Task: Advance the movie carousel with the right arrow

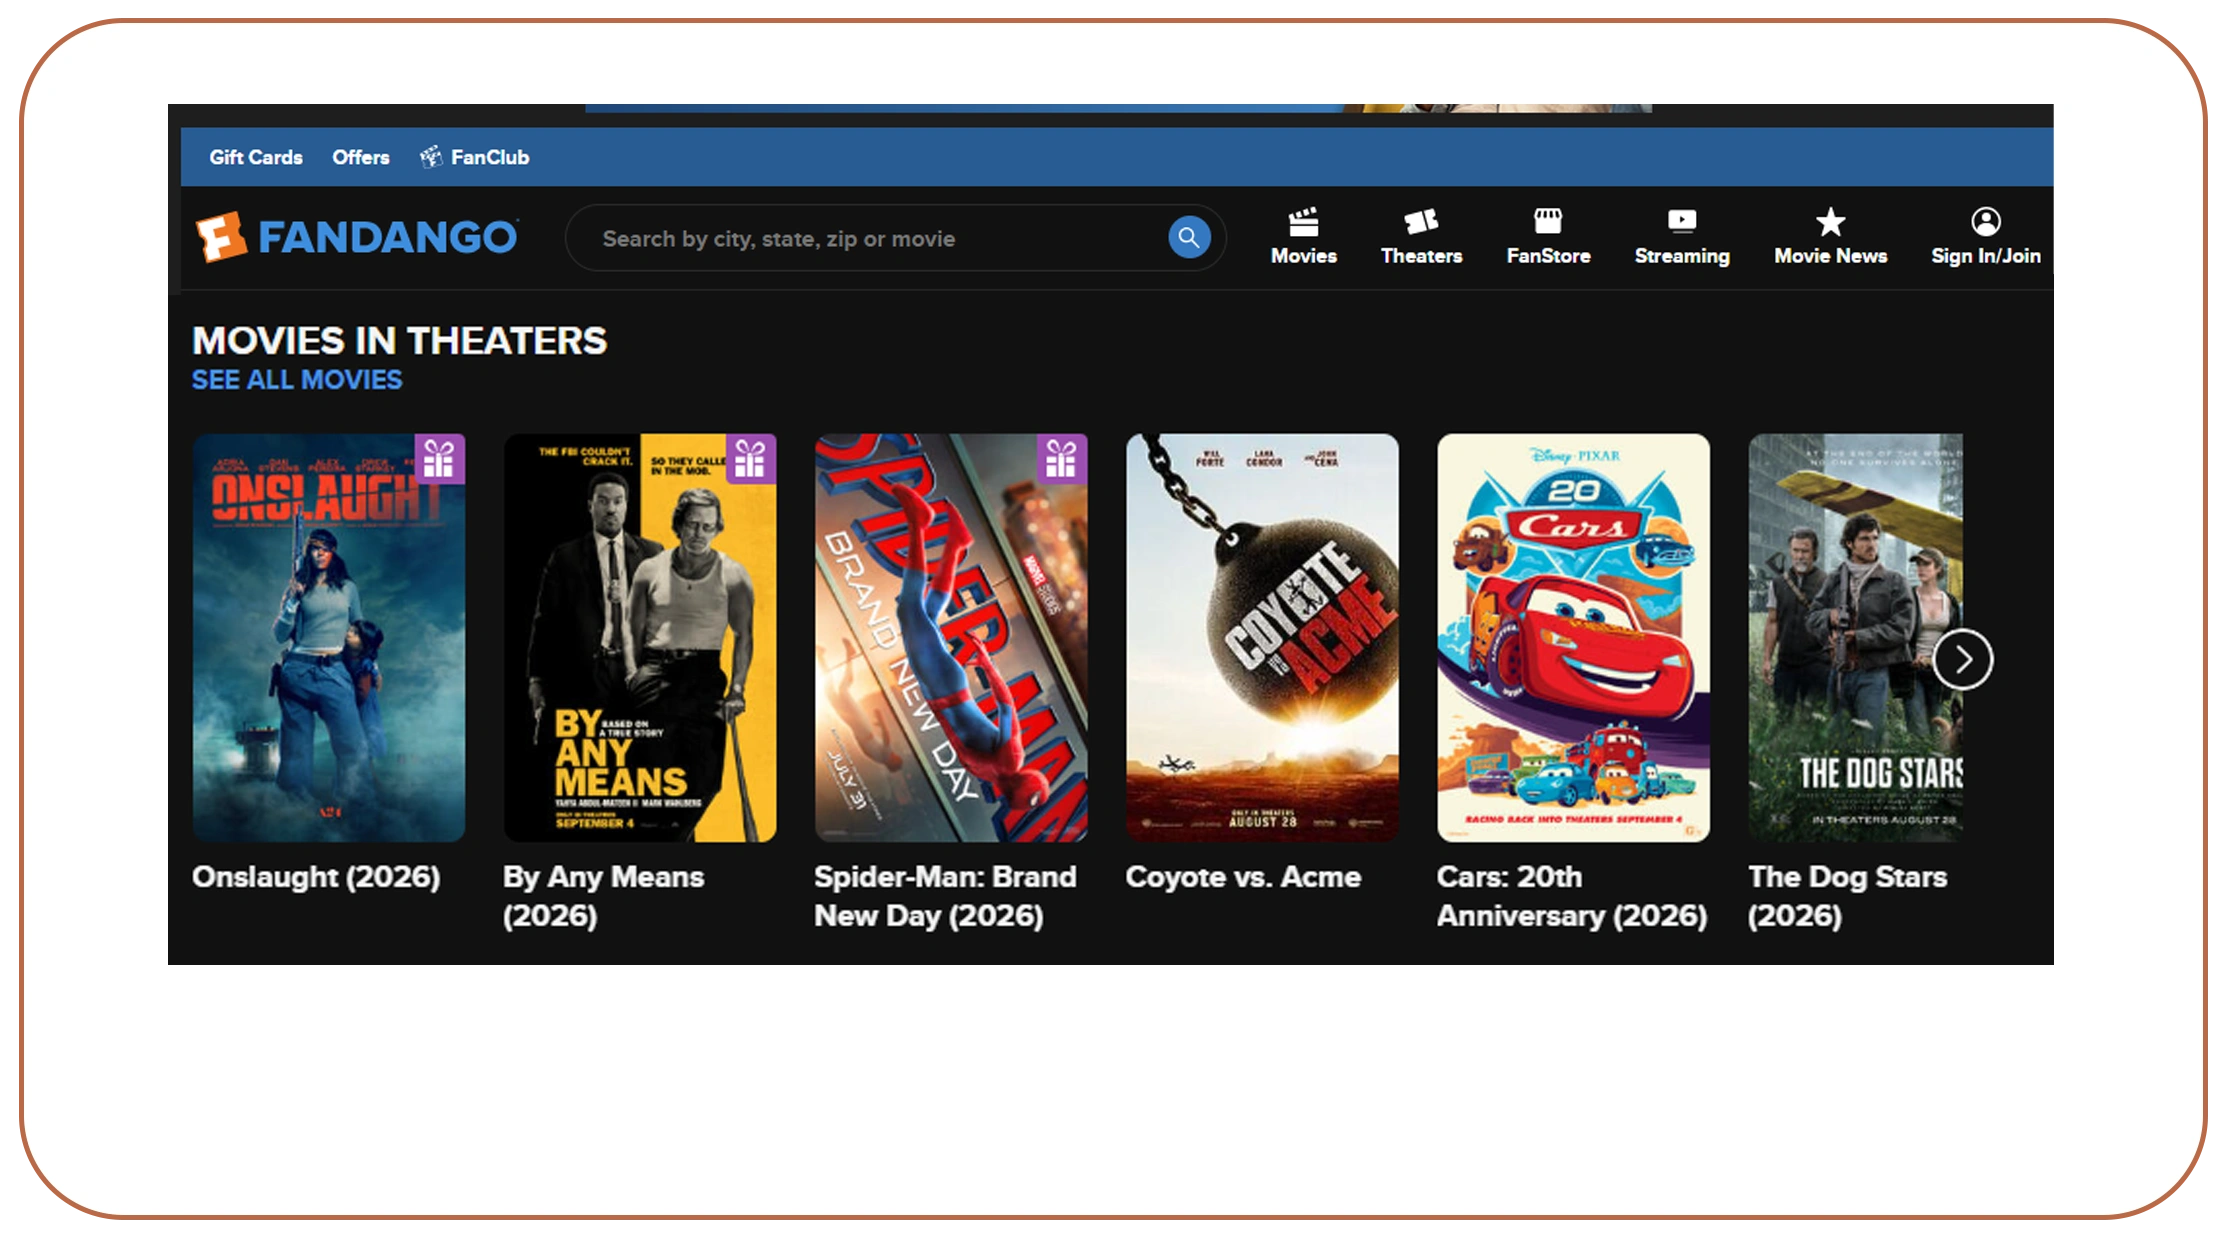Action: tap(1962, 660)
